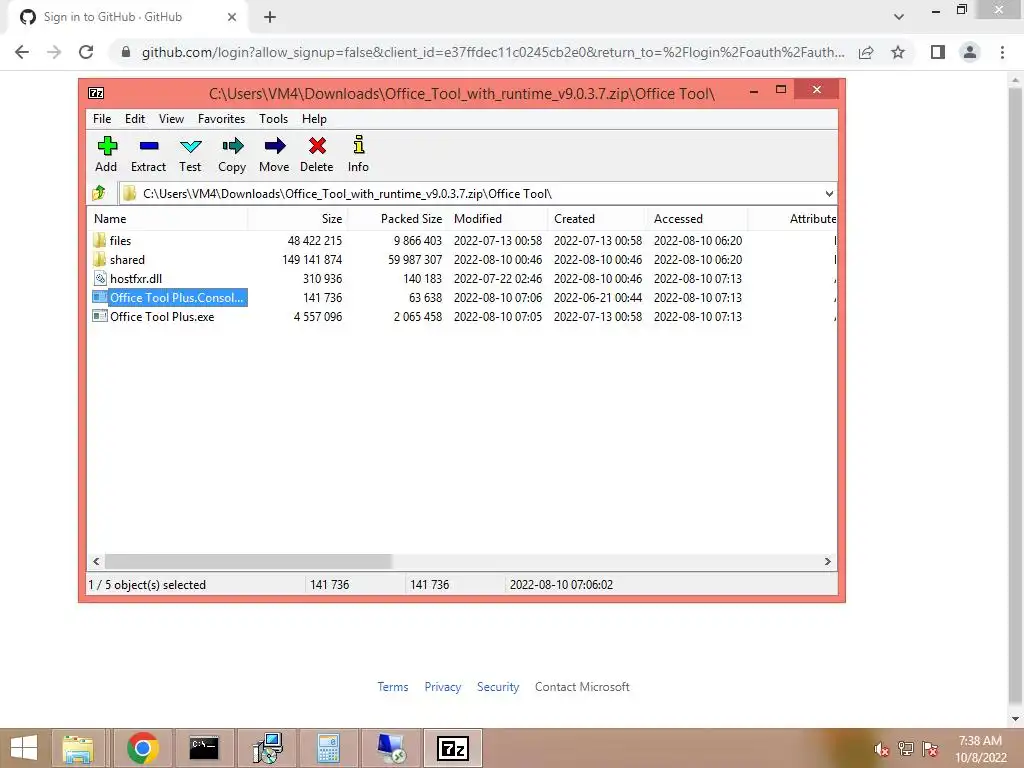This screenshot has height=768, width=1024.
Task: Click the 7z icon in window title bar
Action: pyautogui.click(x=96, y=93)
